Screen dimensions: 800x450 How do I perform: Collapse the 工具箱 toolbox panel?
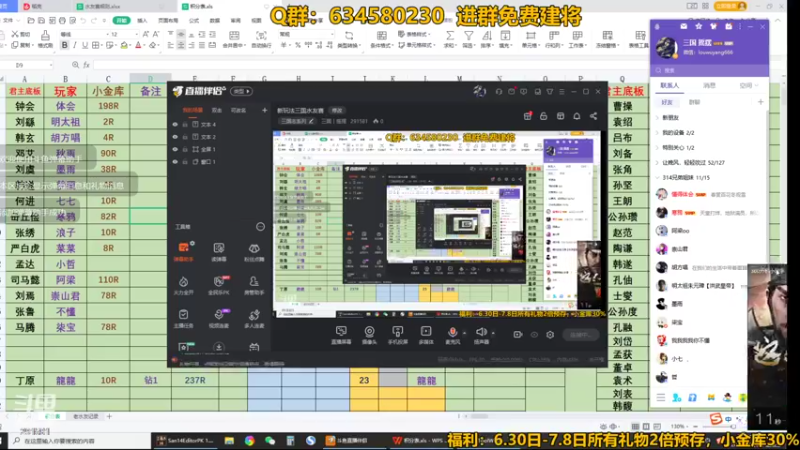(260, 227)
